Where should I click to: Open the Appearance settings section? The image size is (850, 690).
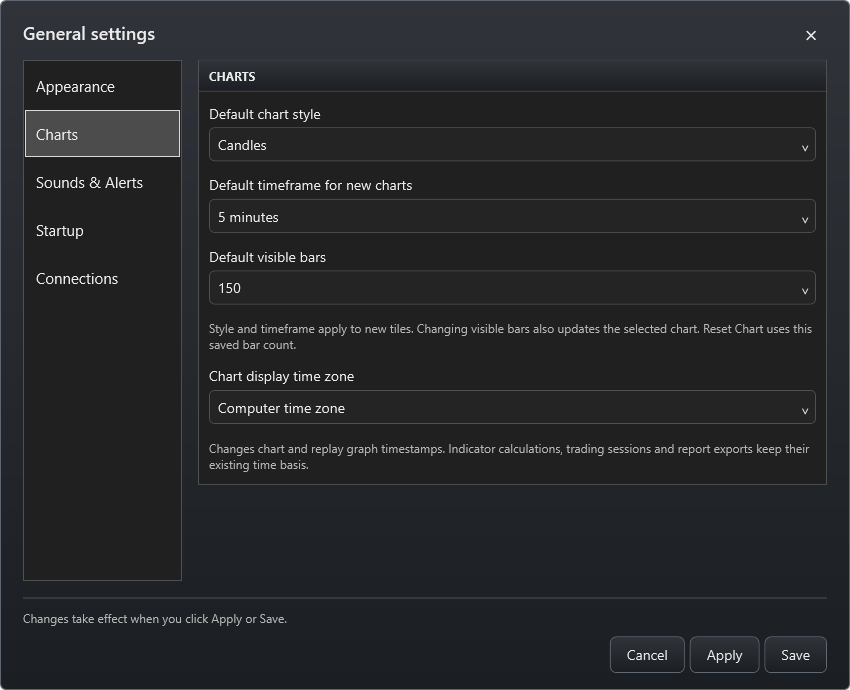pyautogui.click(x=102, y=87)
